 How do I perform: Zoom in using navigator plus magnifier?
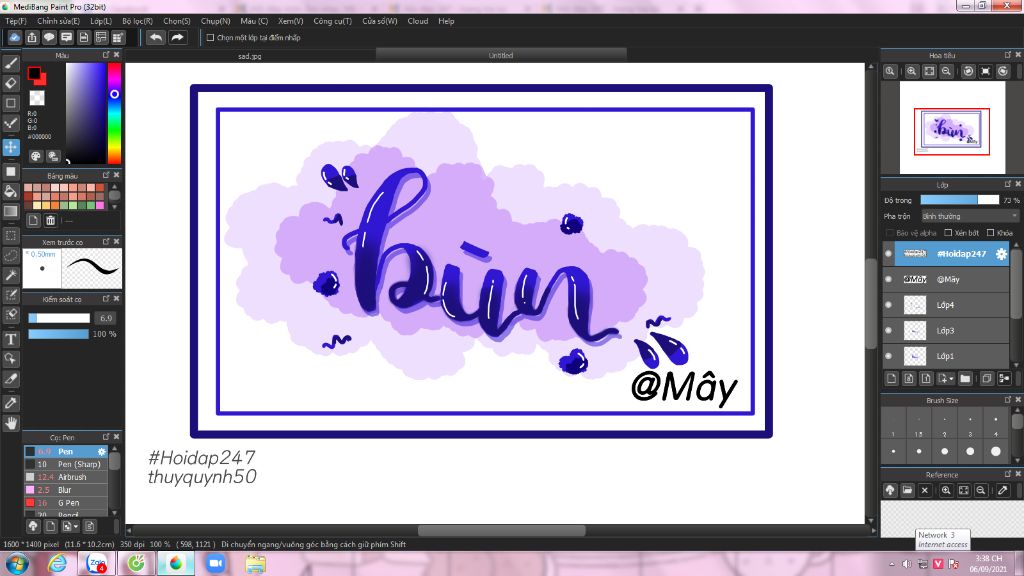click(912, 71)
